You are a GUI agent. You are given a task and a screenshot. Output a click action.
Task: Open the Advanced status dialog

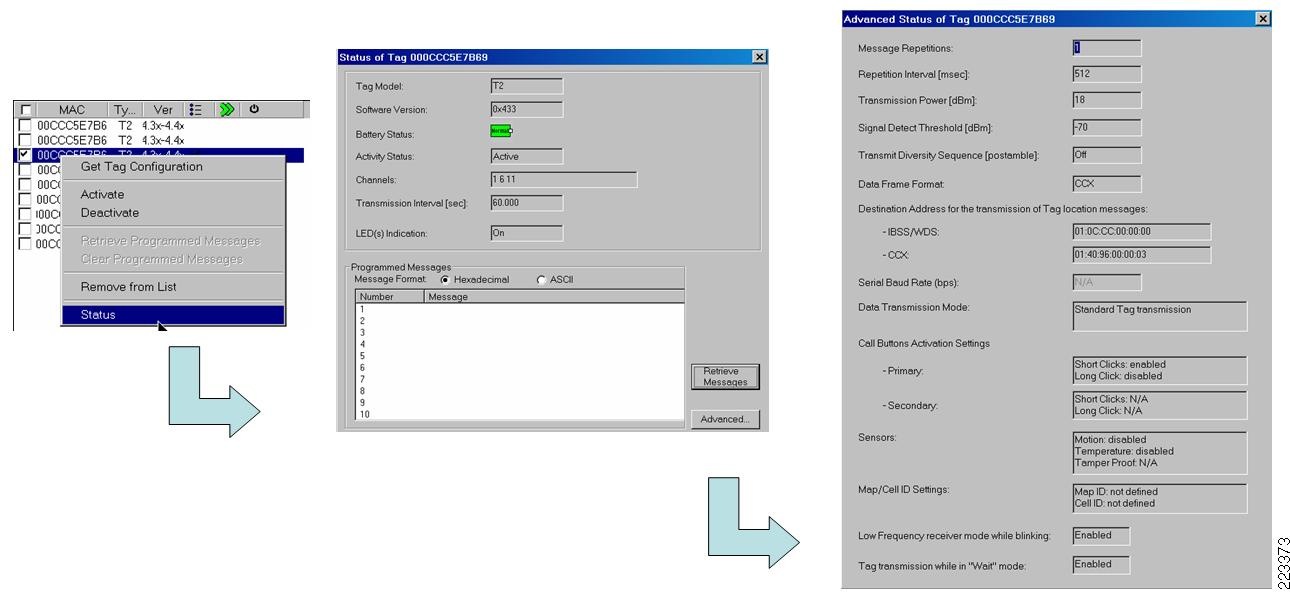coord(724,419)
